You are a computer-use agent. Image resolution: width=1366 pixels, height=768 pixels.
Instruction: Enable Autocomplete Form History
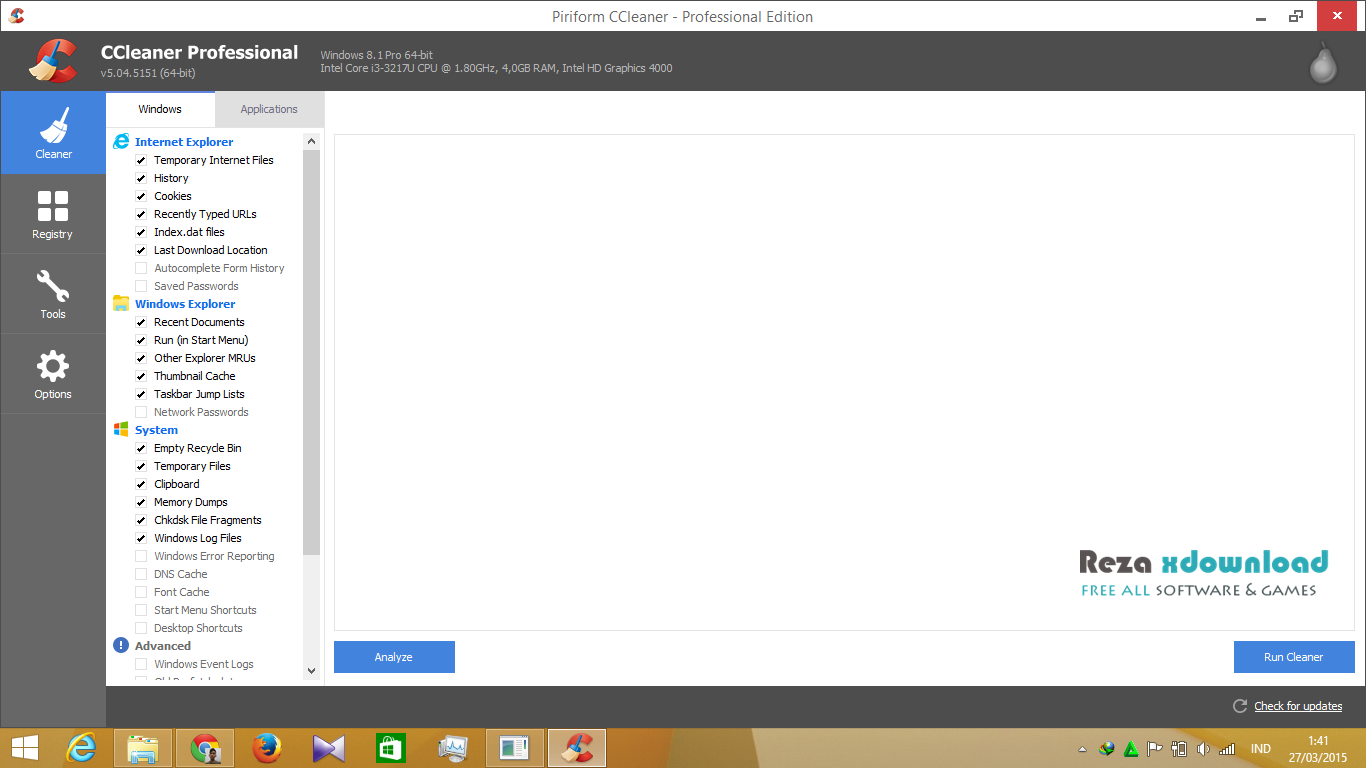pos(141,268)
